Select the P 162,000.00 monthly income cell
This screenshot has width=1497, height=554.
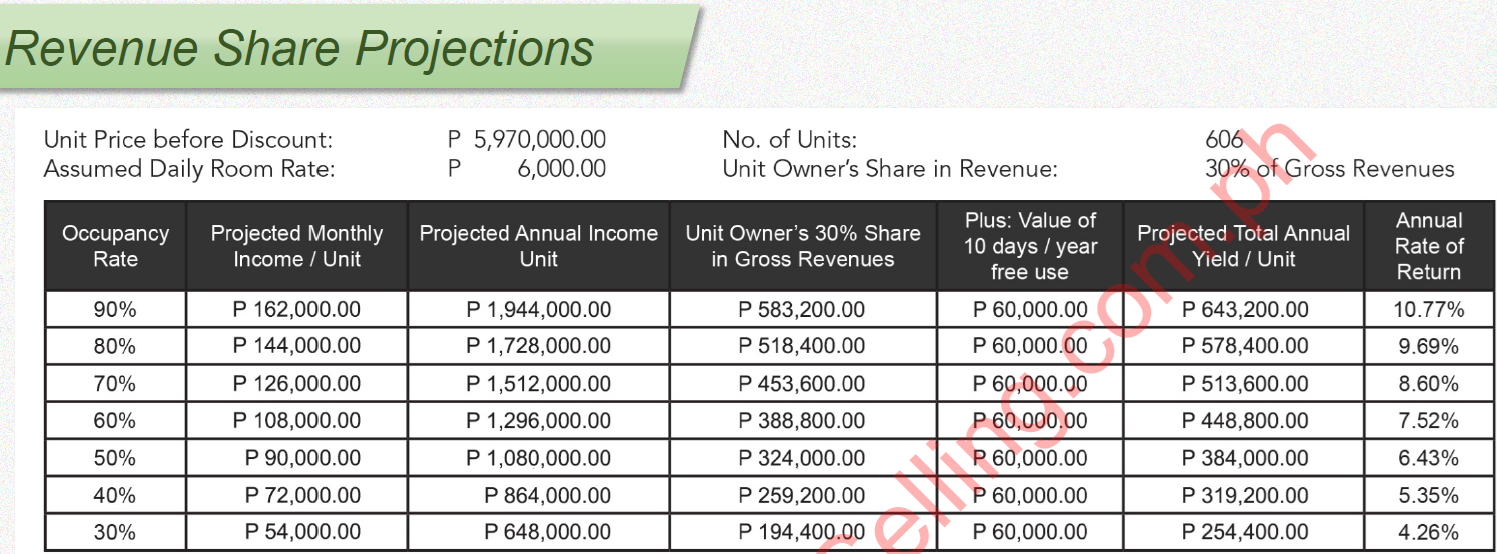click(x=297, y=310)
